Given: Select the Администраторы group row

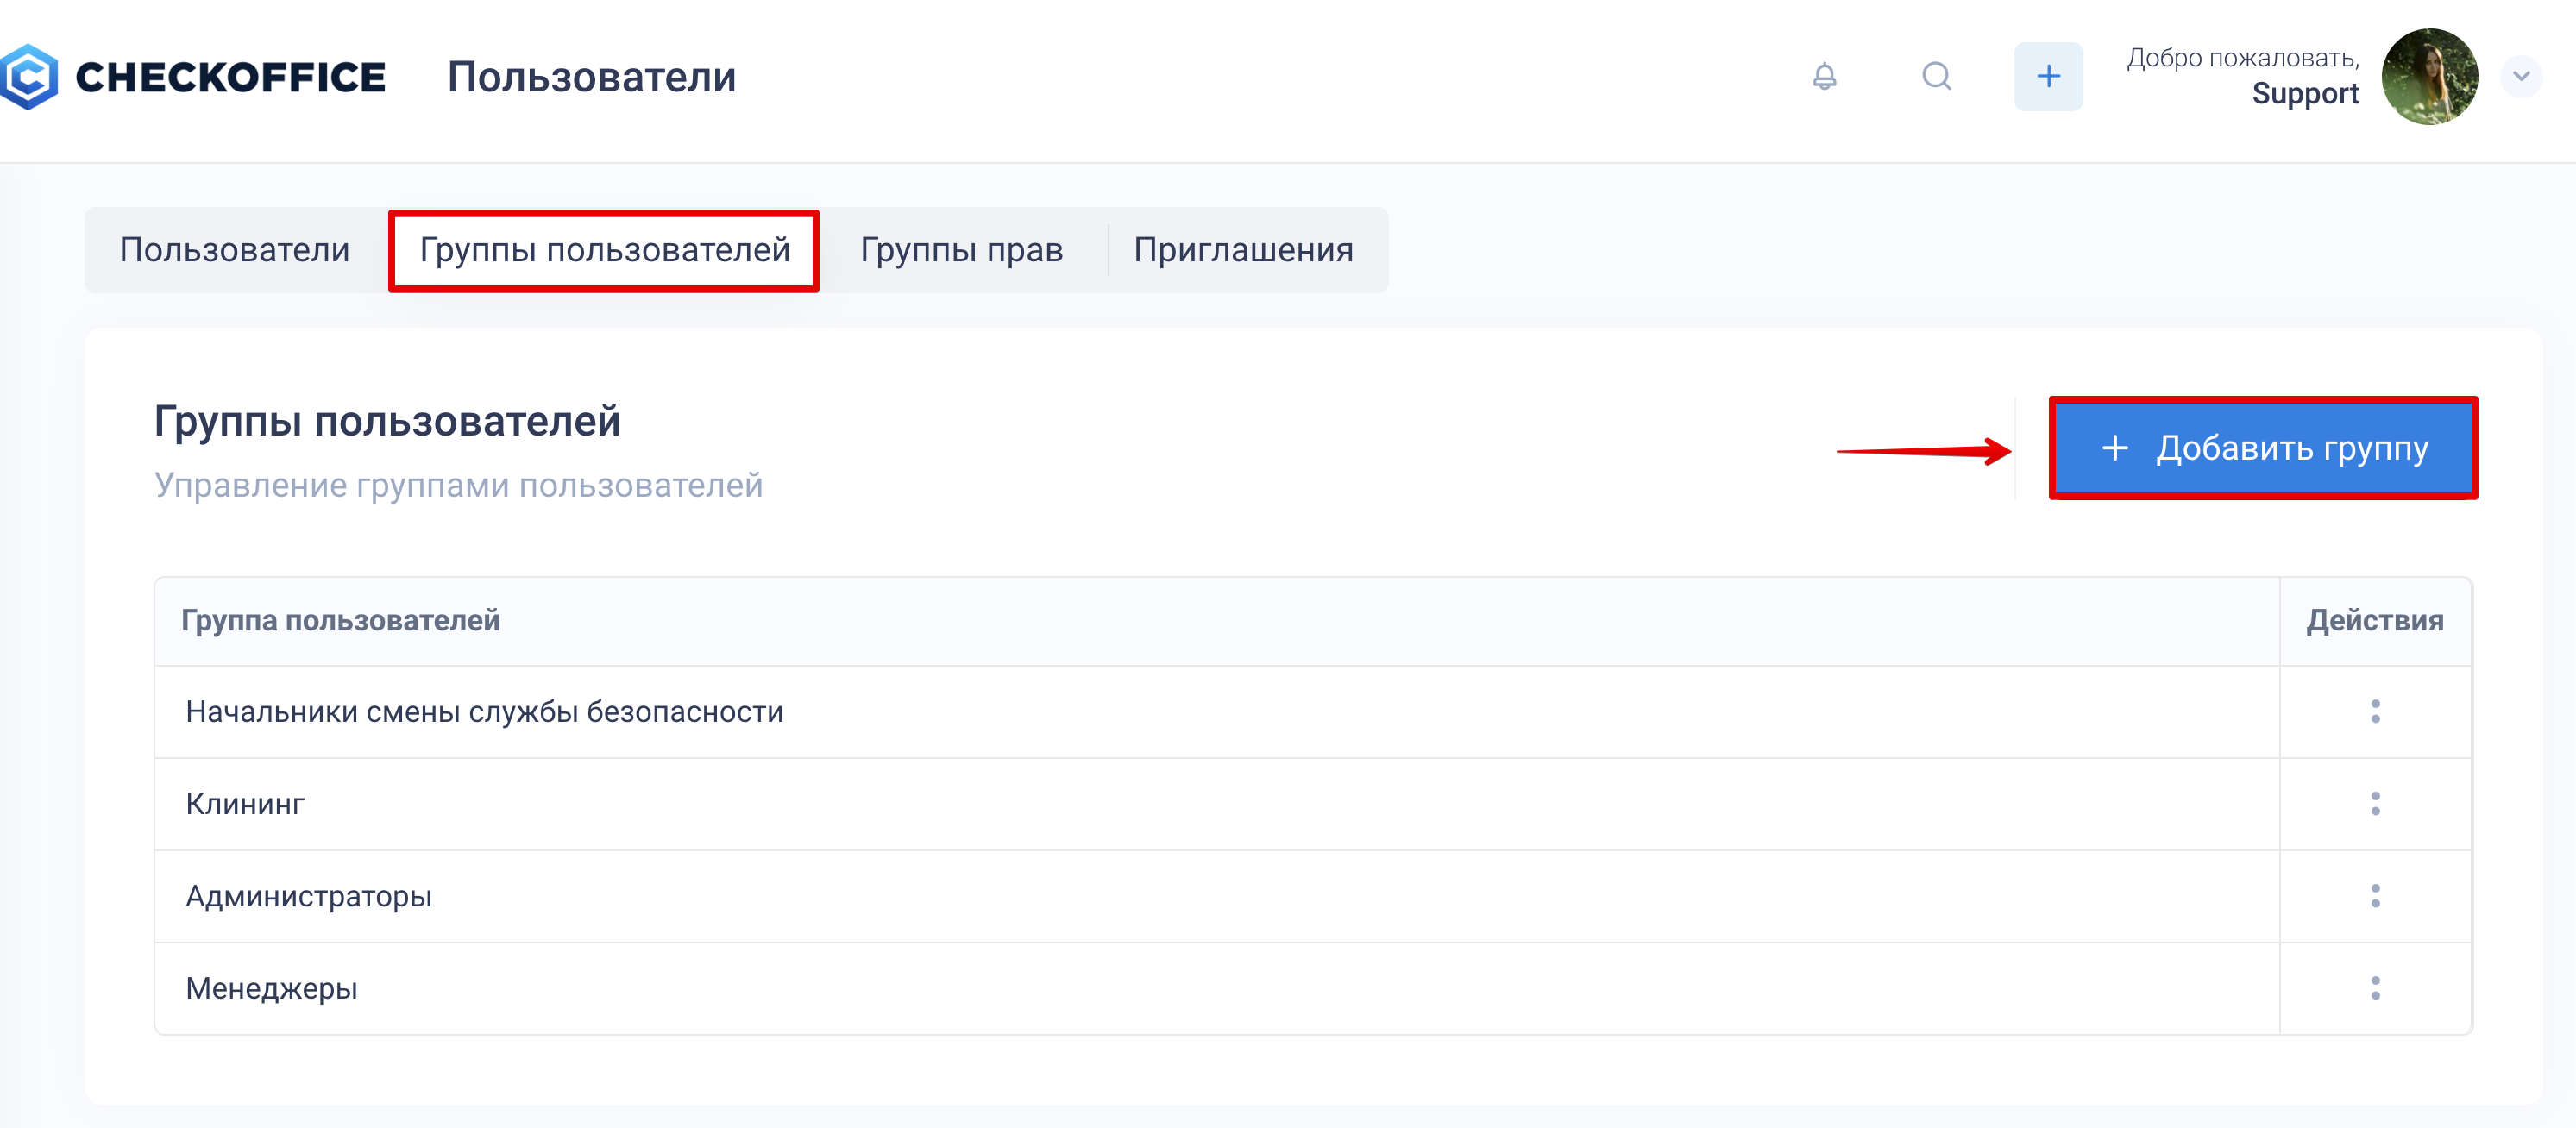Looking at the screenshot, I should point(309,896).
